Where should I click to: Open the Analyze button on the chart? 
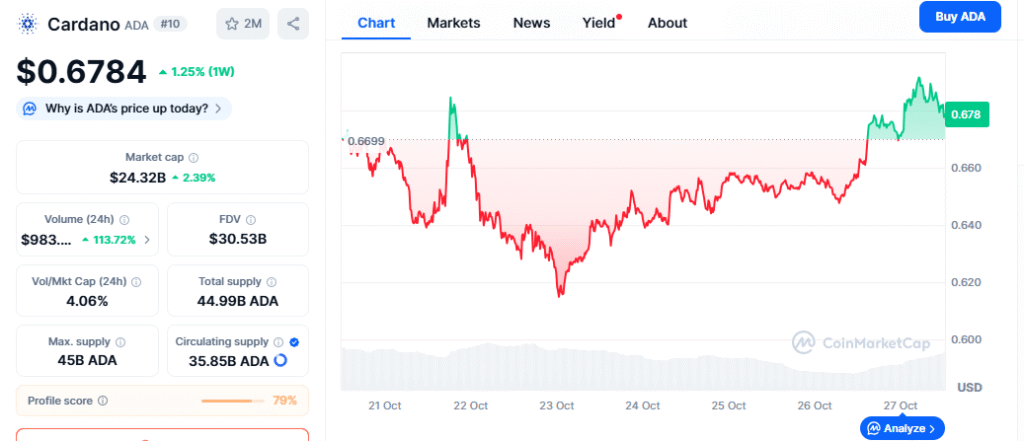click(x=902, y=428)
